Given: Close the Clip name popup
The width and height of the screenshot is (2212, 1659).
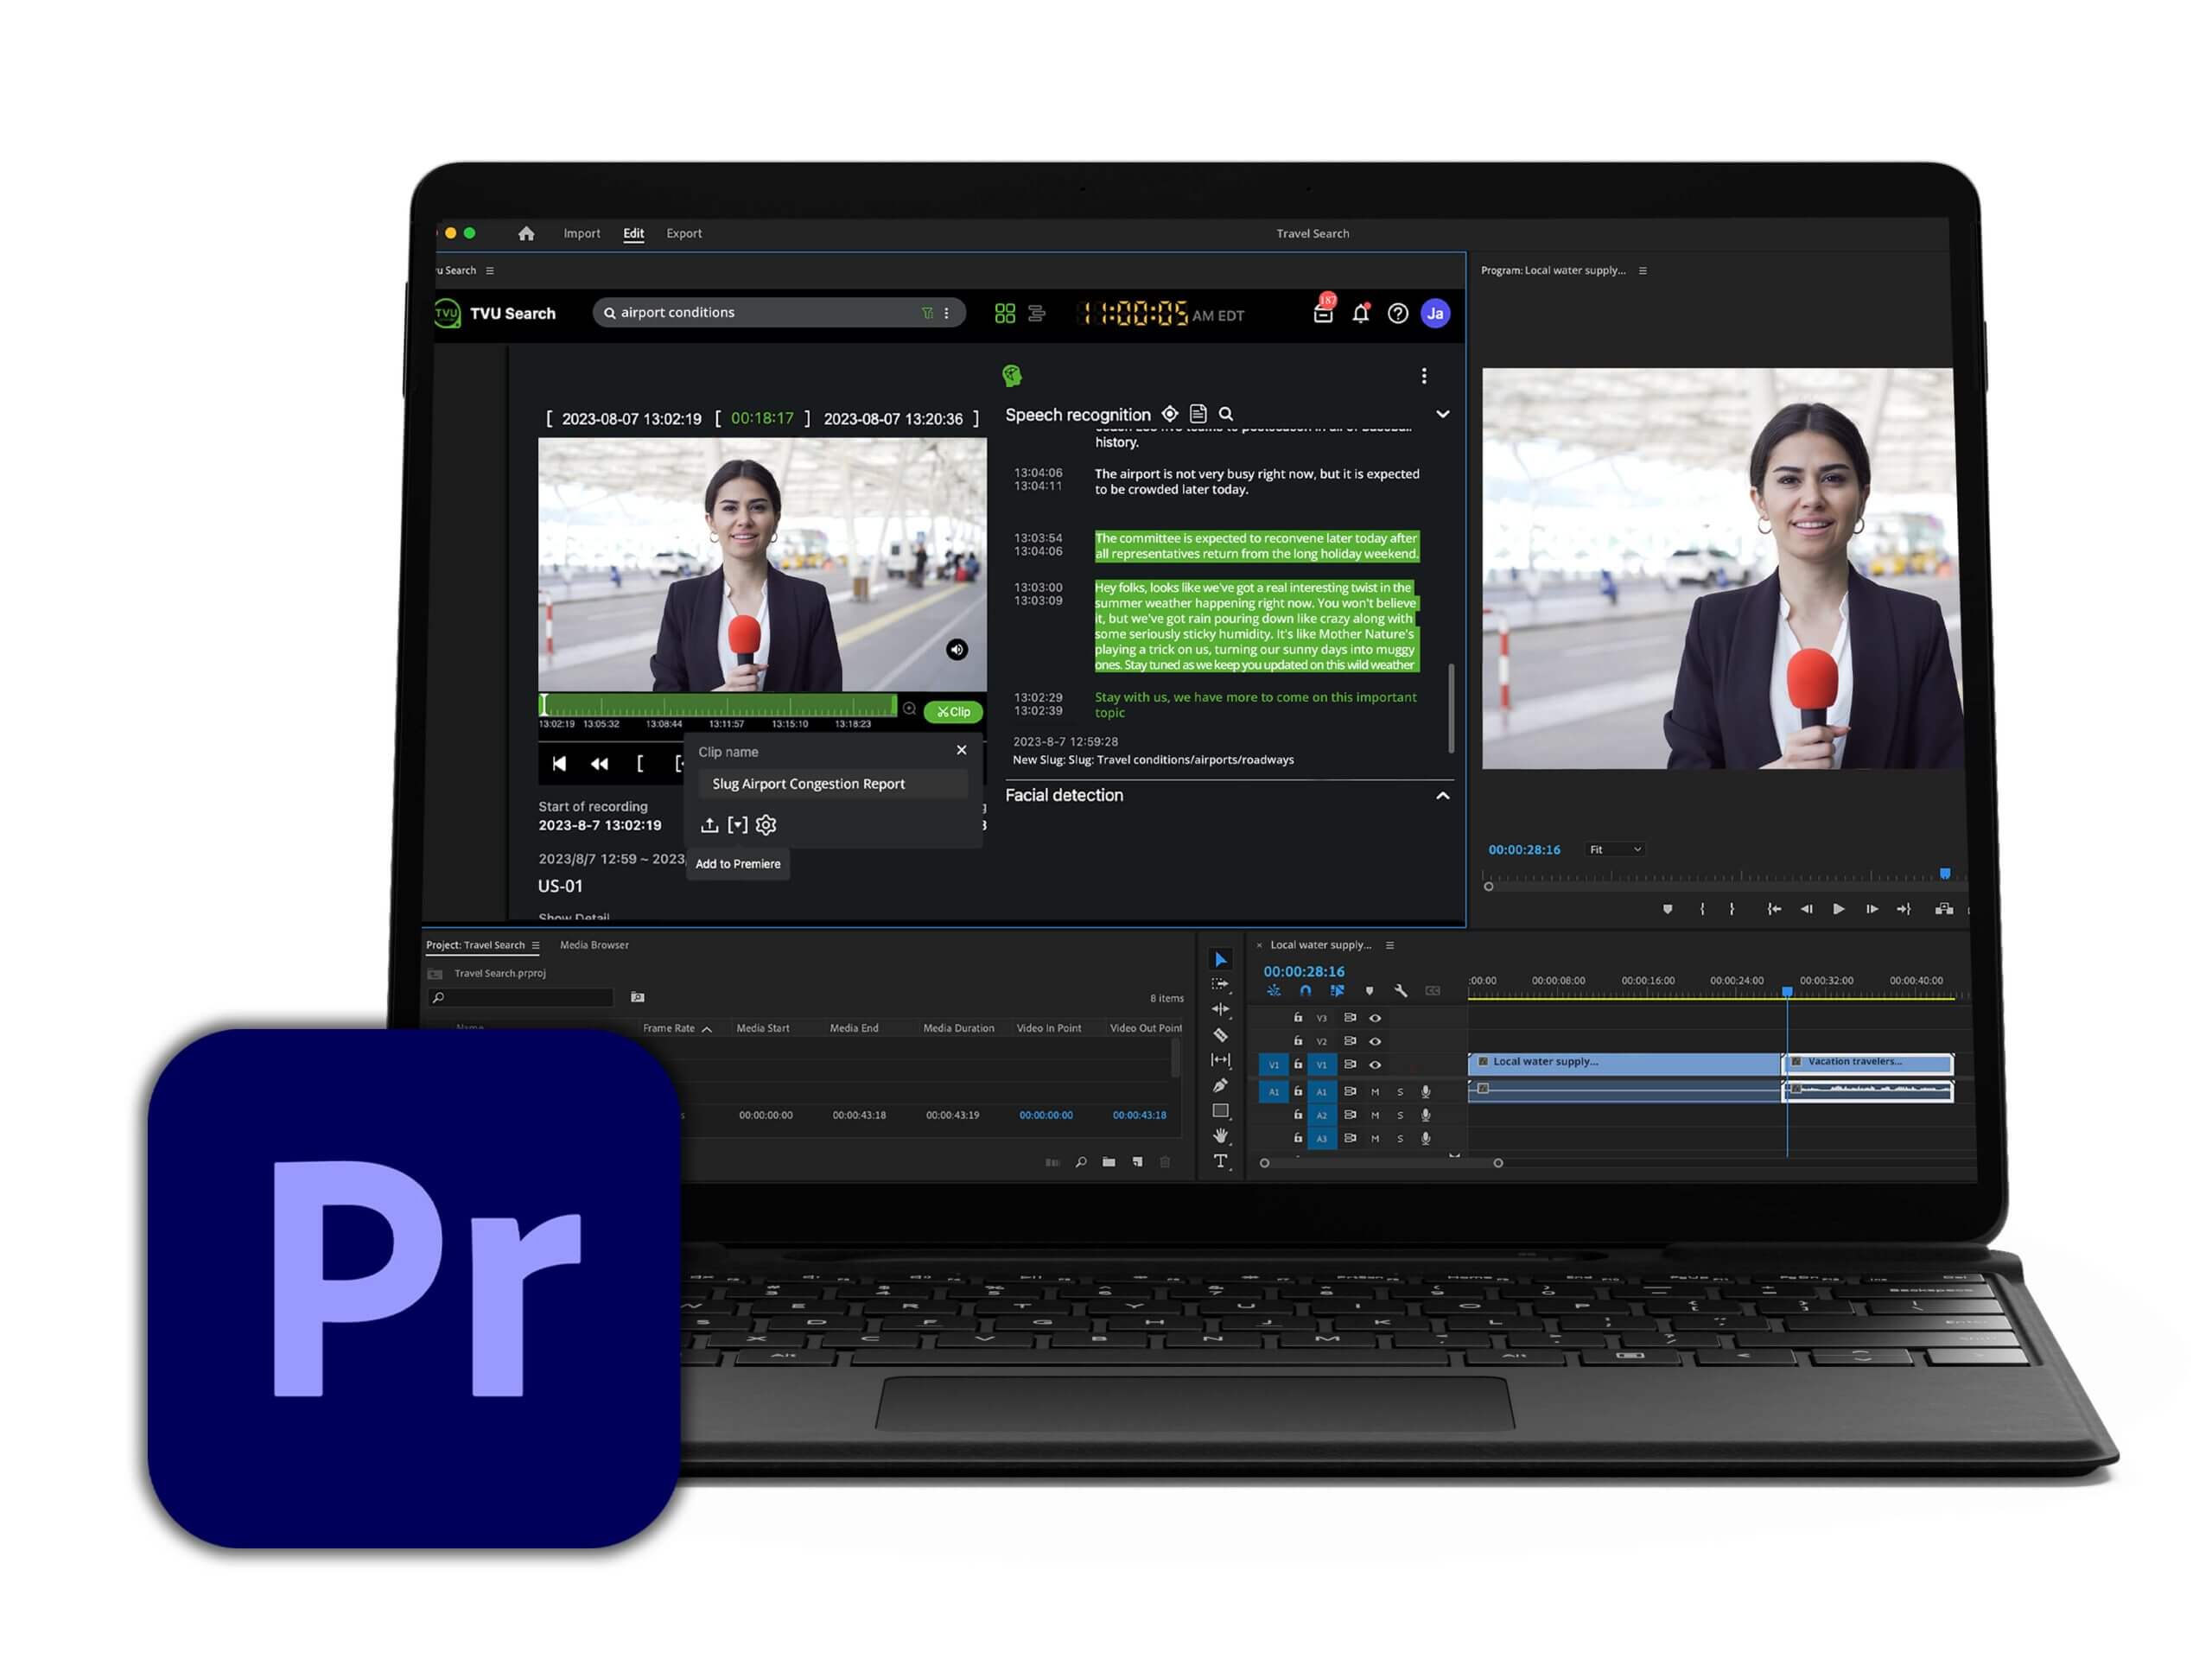Looking at the screenshot, I should coord(961,750).
